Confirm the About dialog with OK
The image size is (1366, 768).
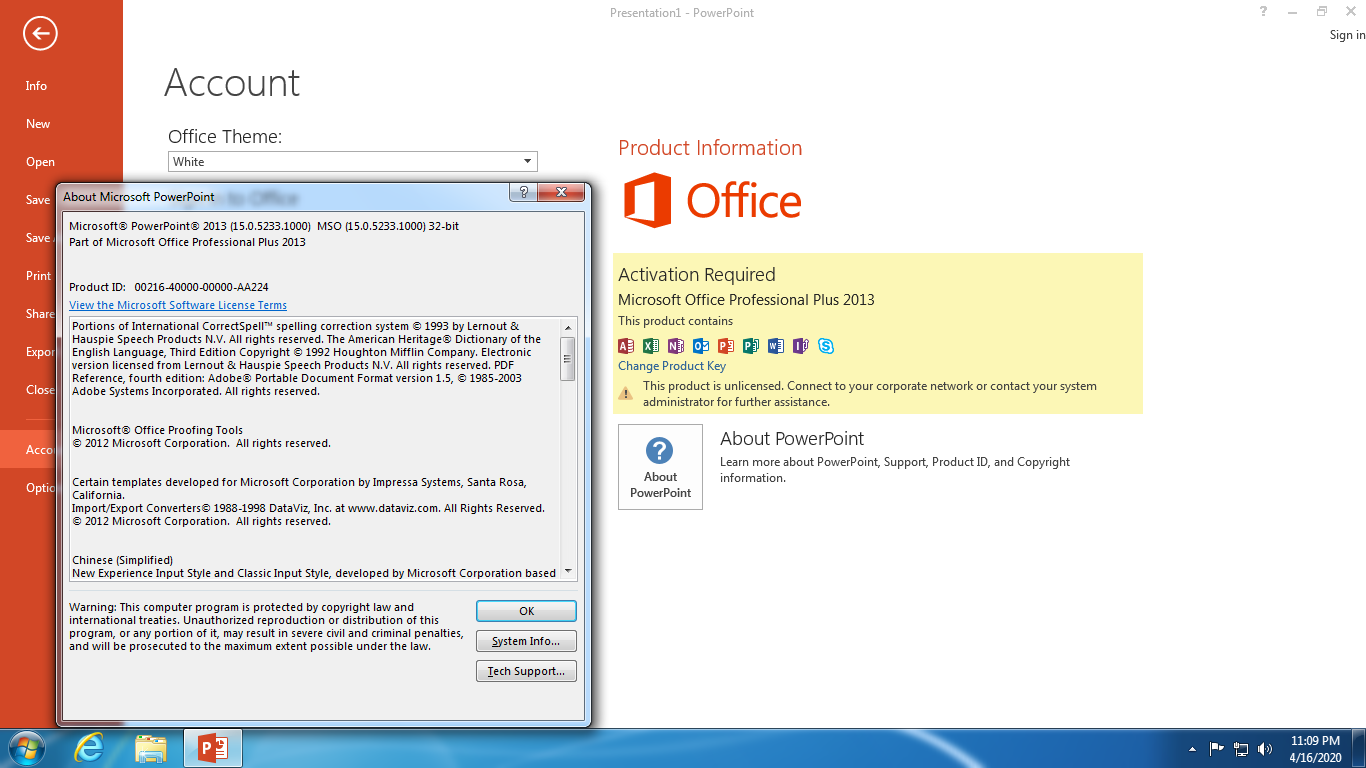tap(526, 611)
